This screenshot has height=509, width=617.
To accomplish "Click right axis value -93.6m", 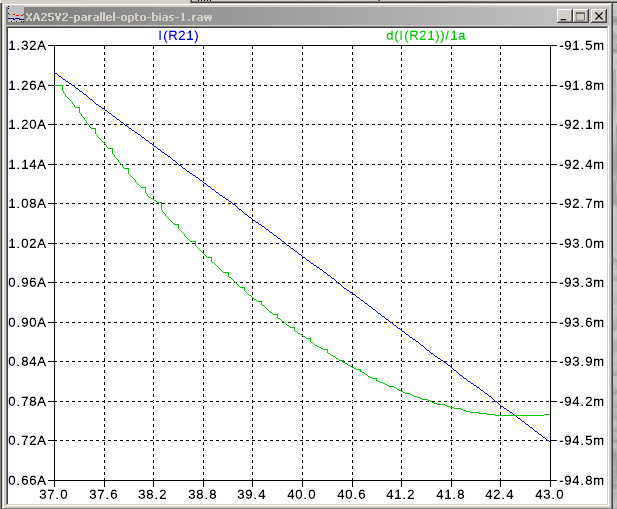I will click(582, 323).
